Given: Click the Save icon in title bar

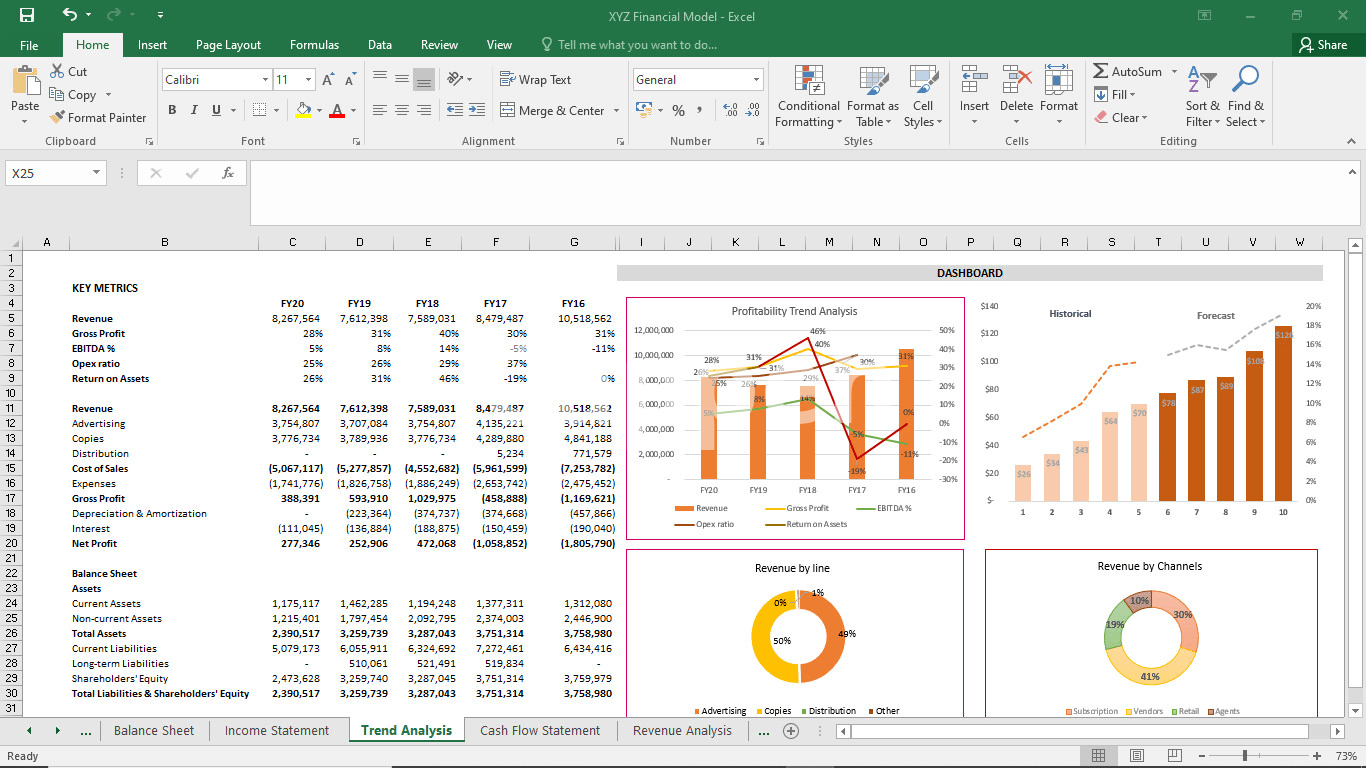Looking at the screenshot, I should (26, 15).
